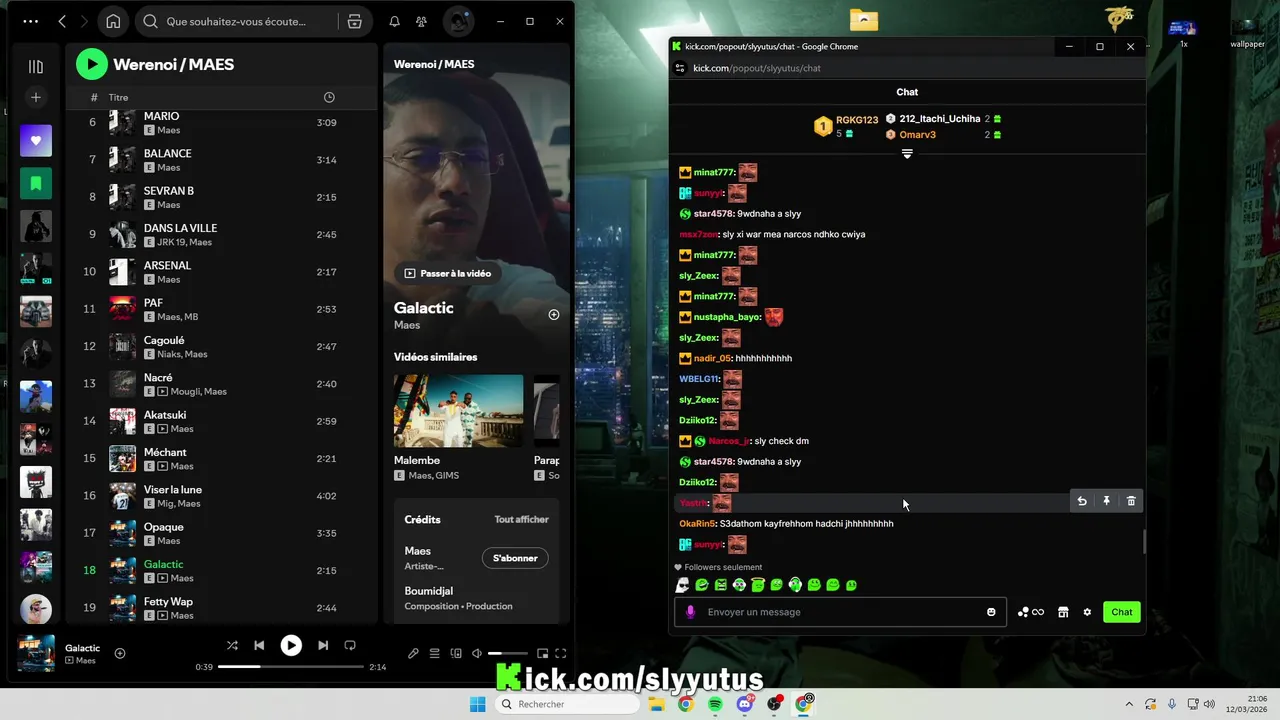
Task: Click the Envoyer un message input
Action: click(842, 612)
